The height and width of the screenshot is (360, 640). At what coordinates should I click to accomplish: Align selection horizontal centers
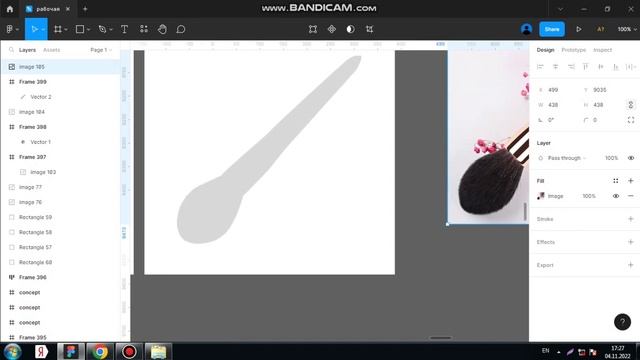556,67
